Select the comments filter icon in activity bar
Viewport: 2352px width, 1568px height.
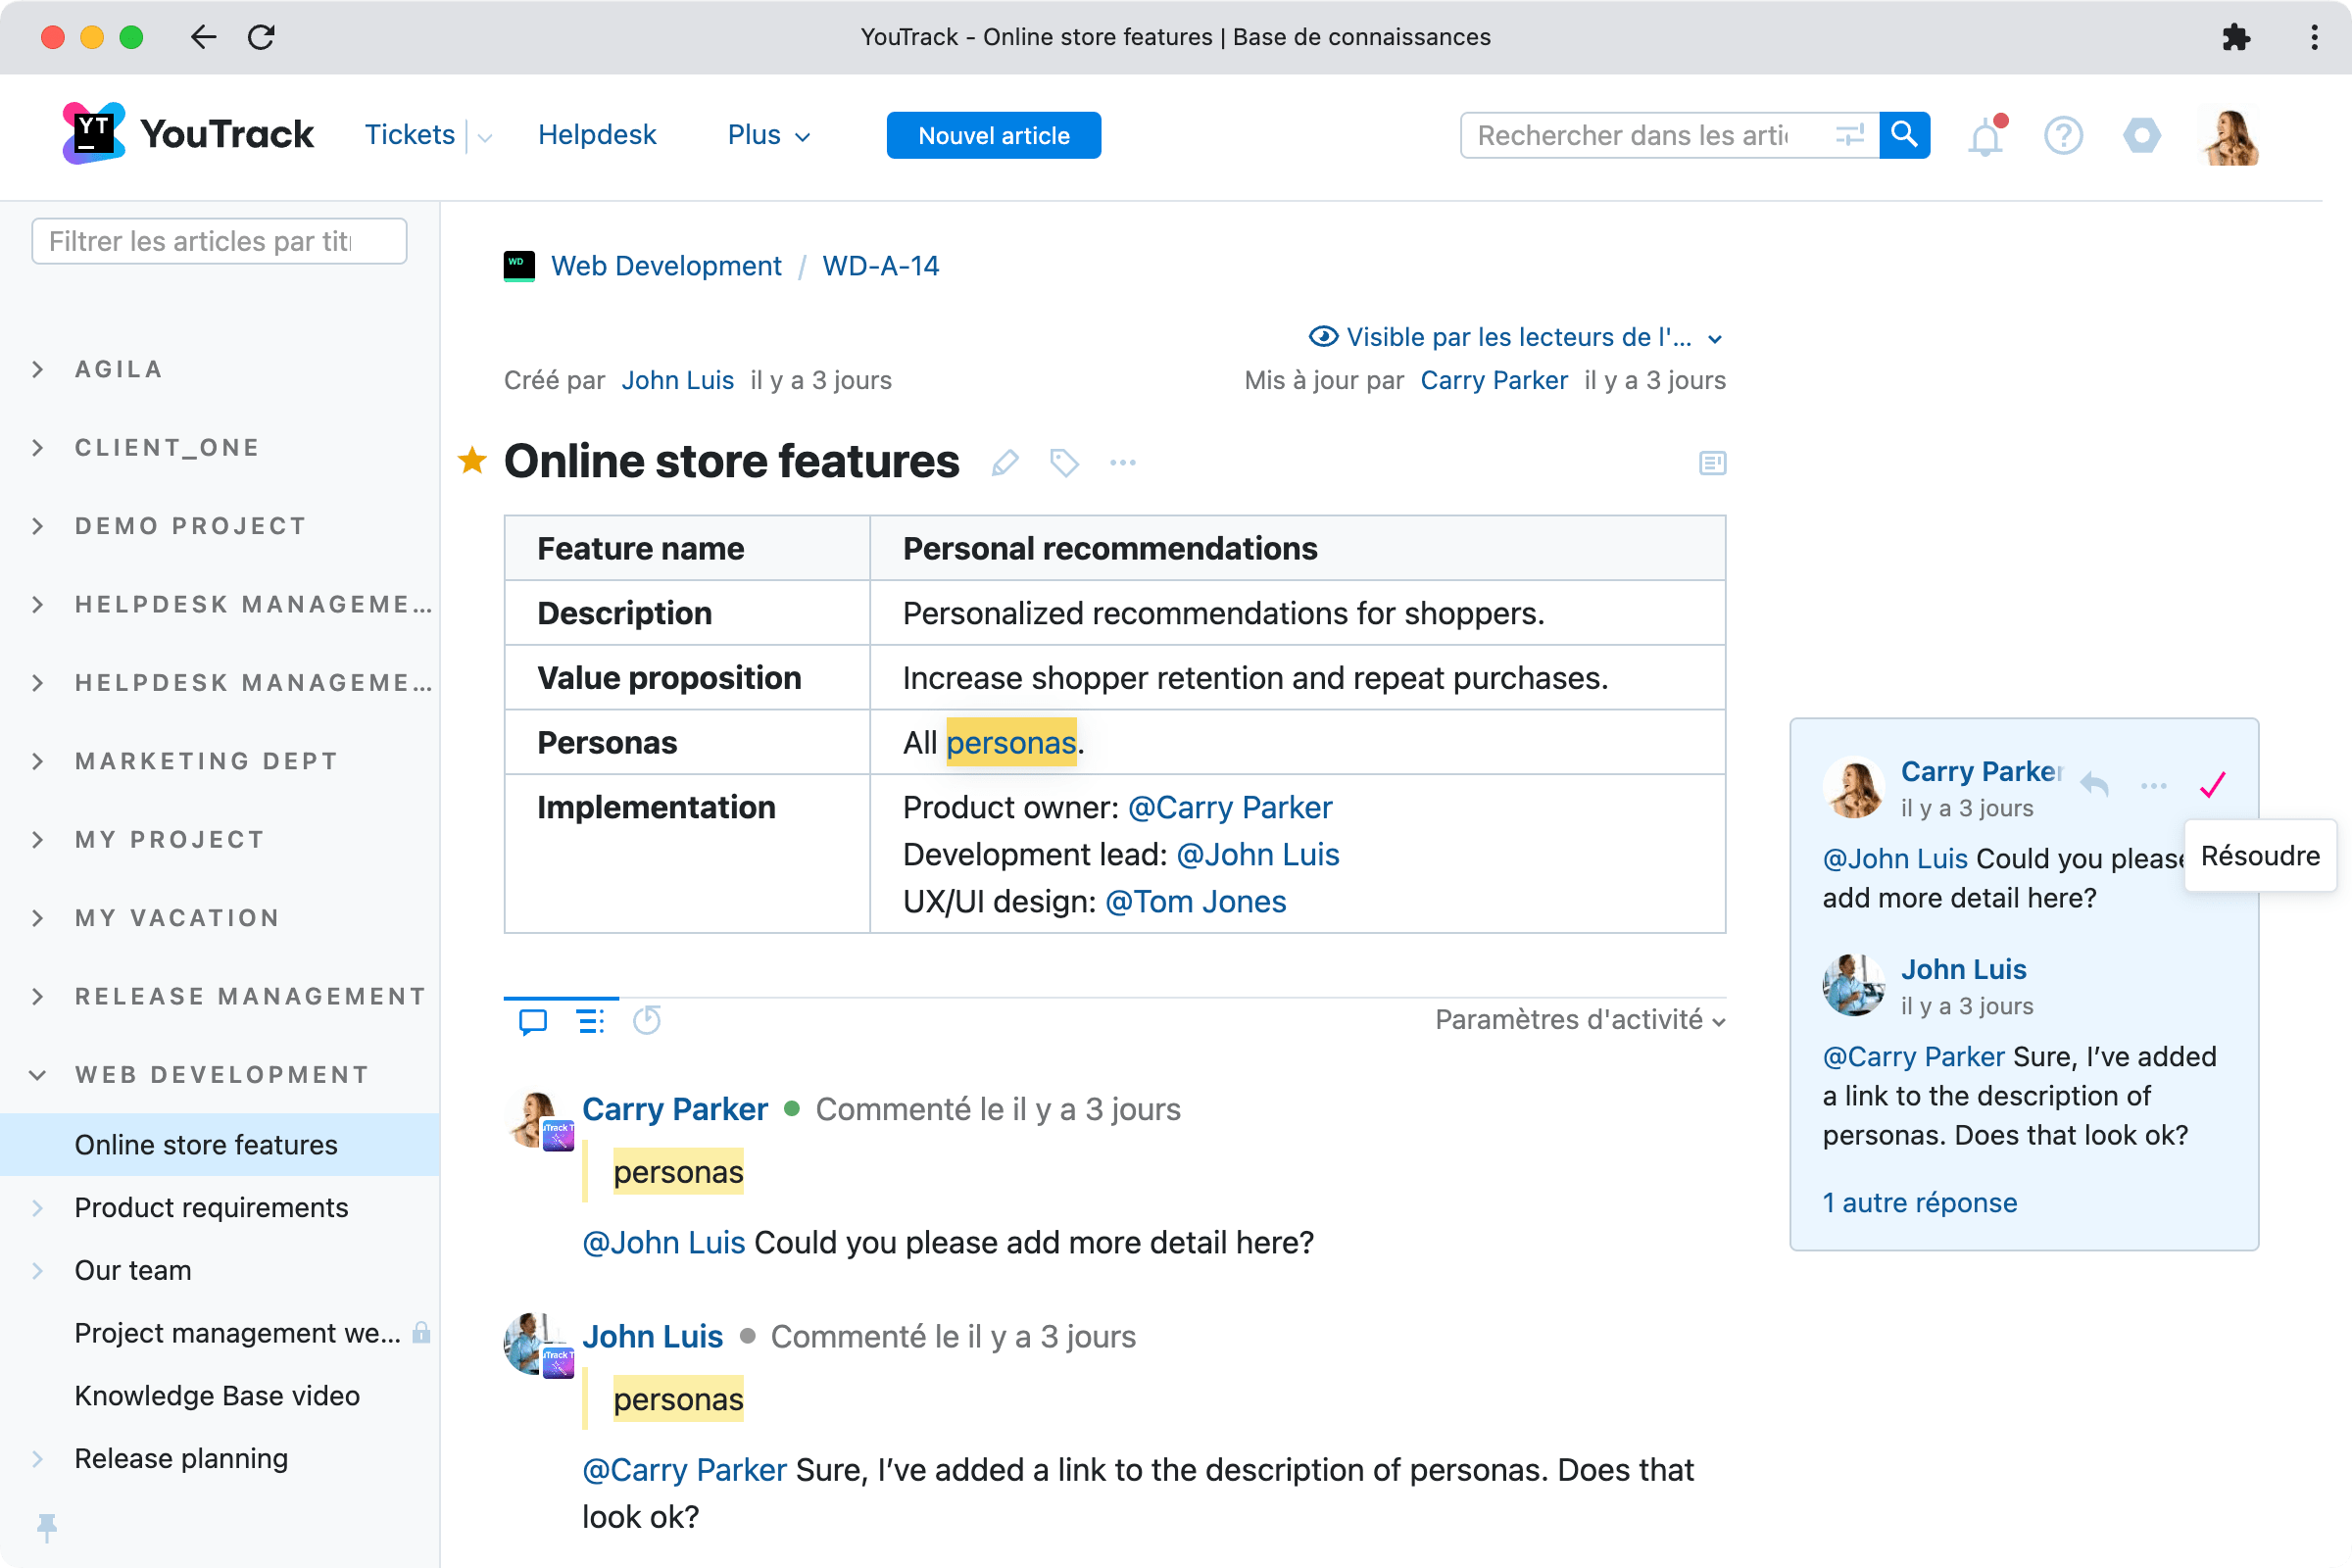(532, 1021)
